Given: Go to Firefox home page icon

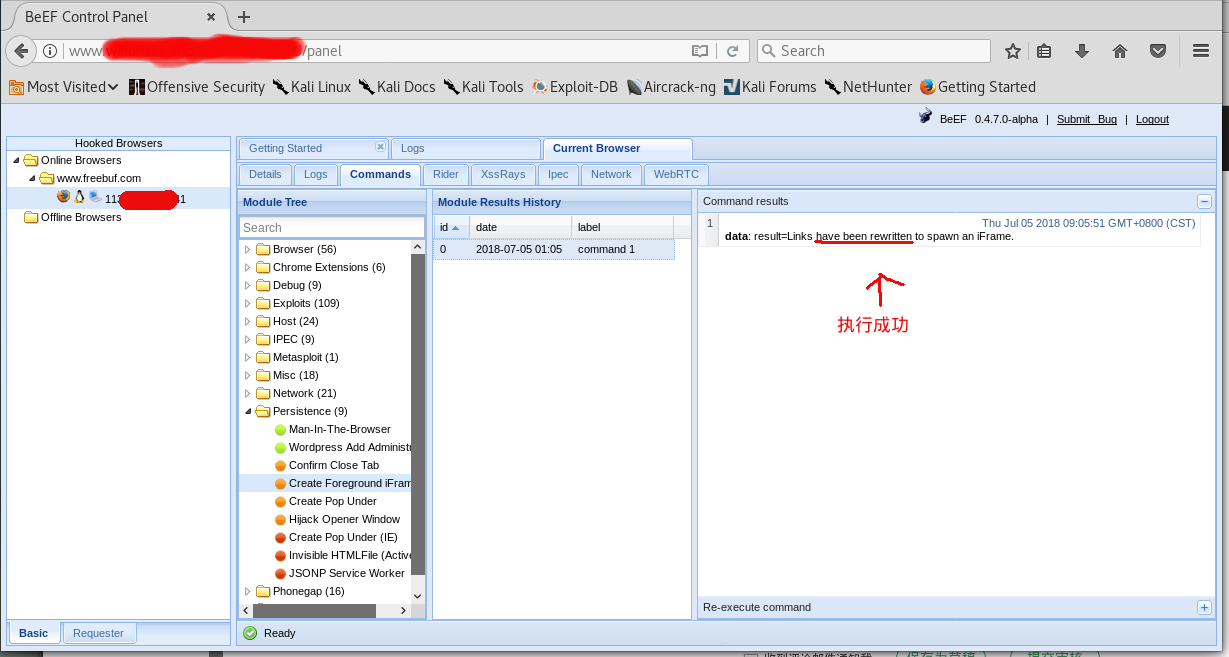Looking at the screenshot, I should tap(1120, 51).
